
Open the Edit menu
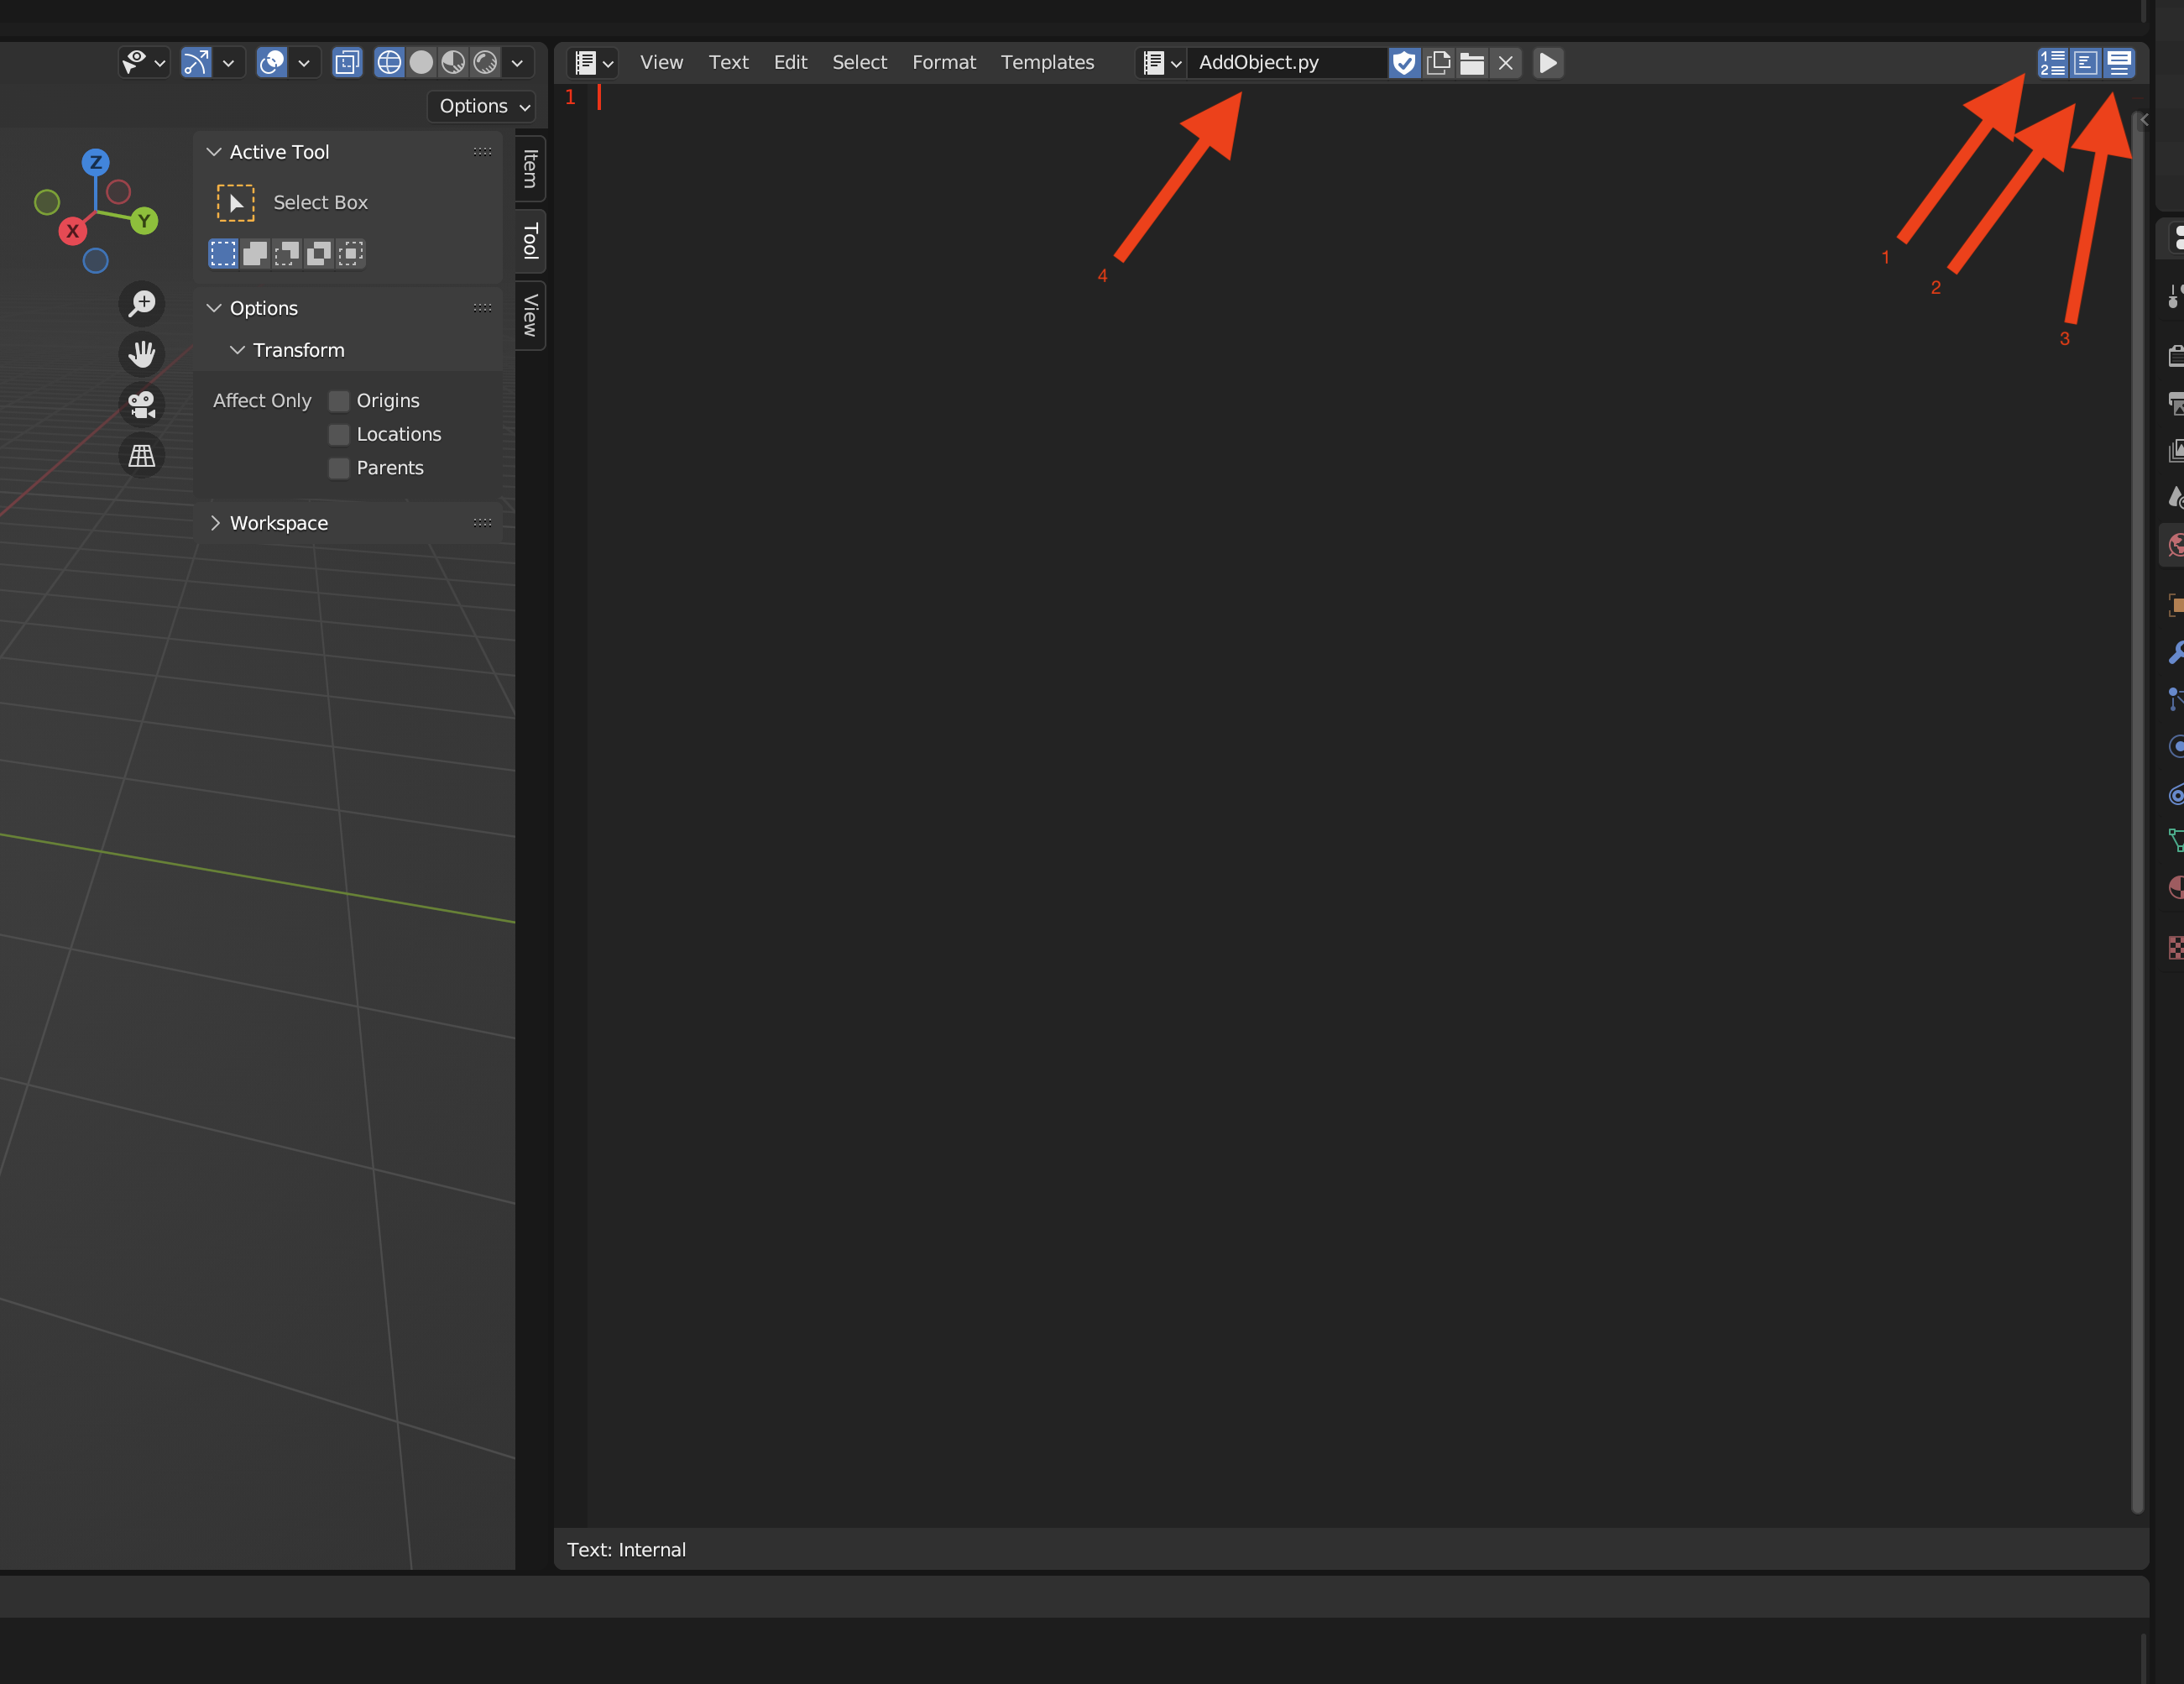coord(790,63)
